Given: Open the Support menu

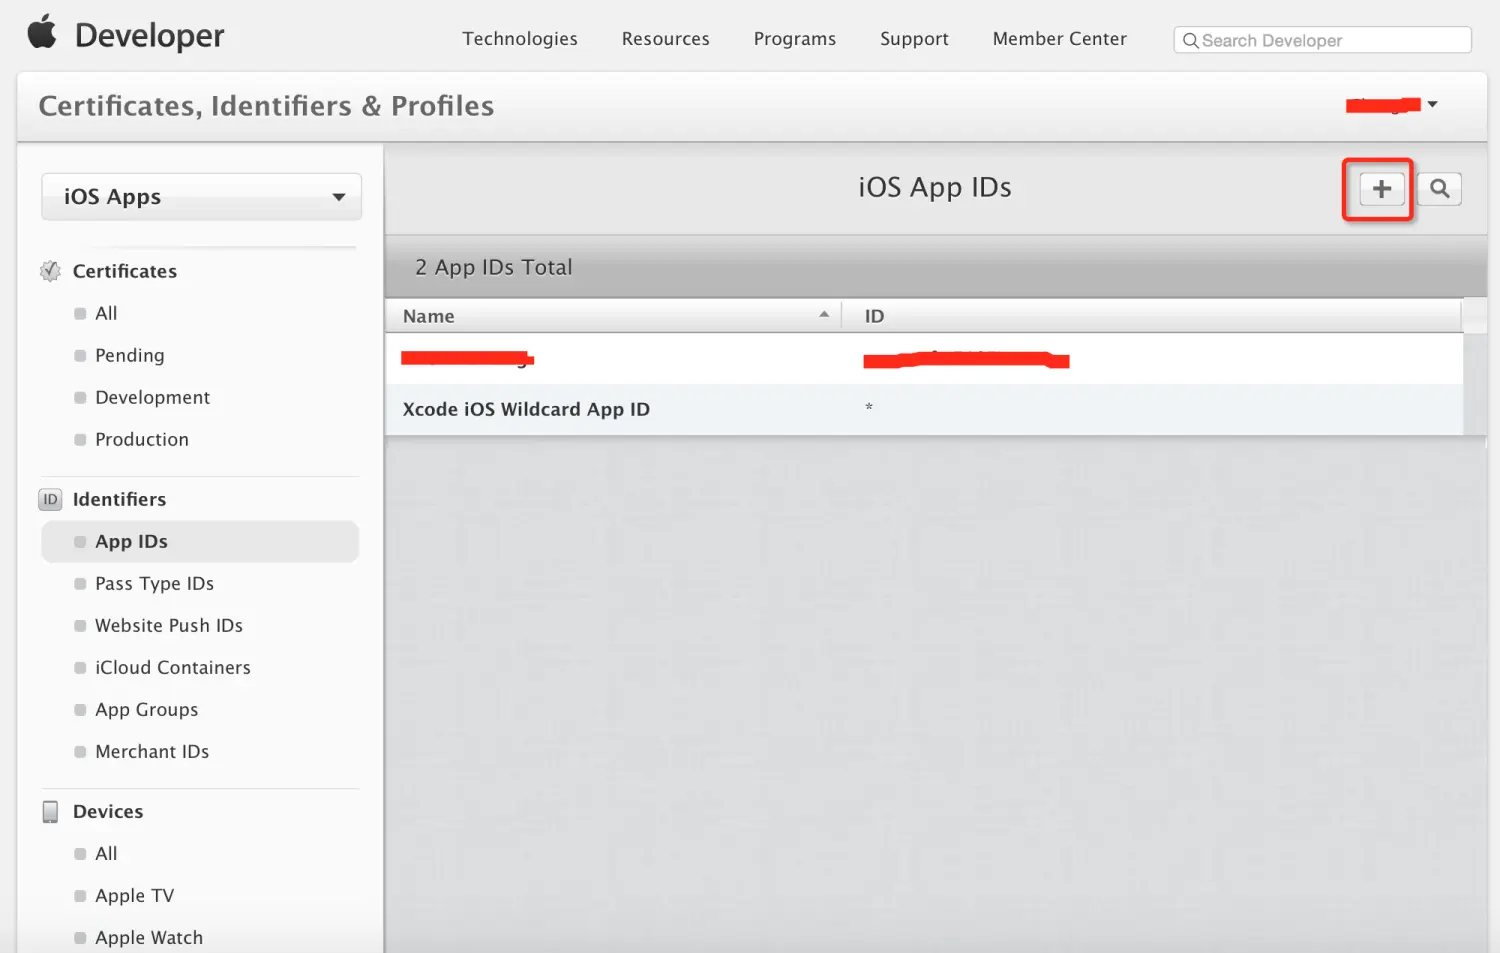Looking at the screenshot, I should point(914,39).
